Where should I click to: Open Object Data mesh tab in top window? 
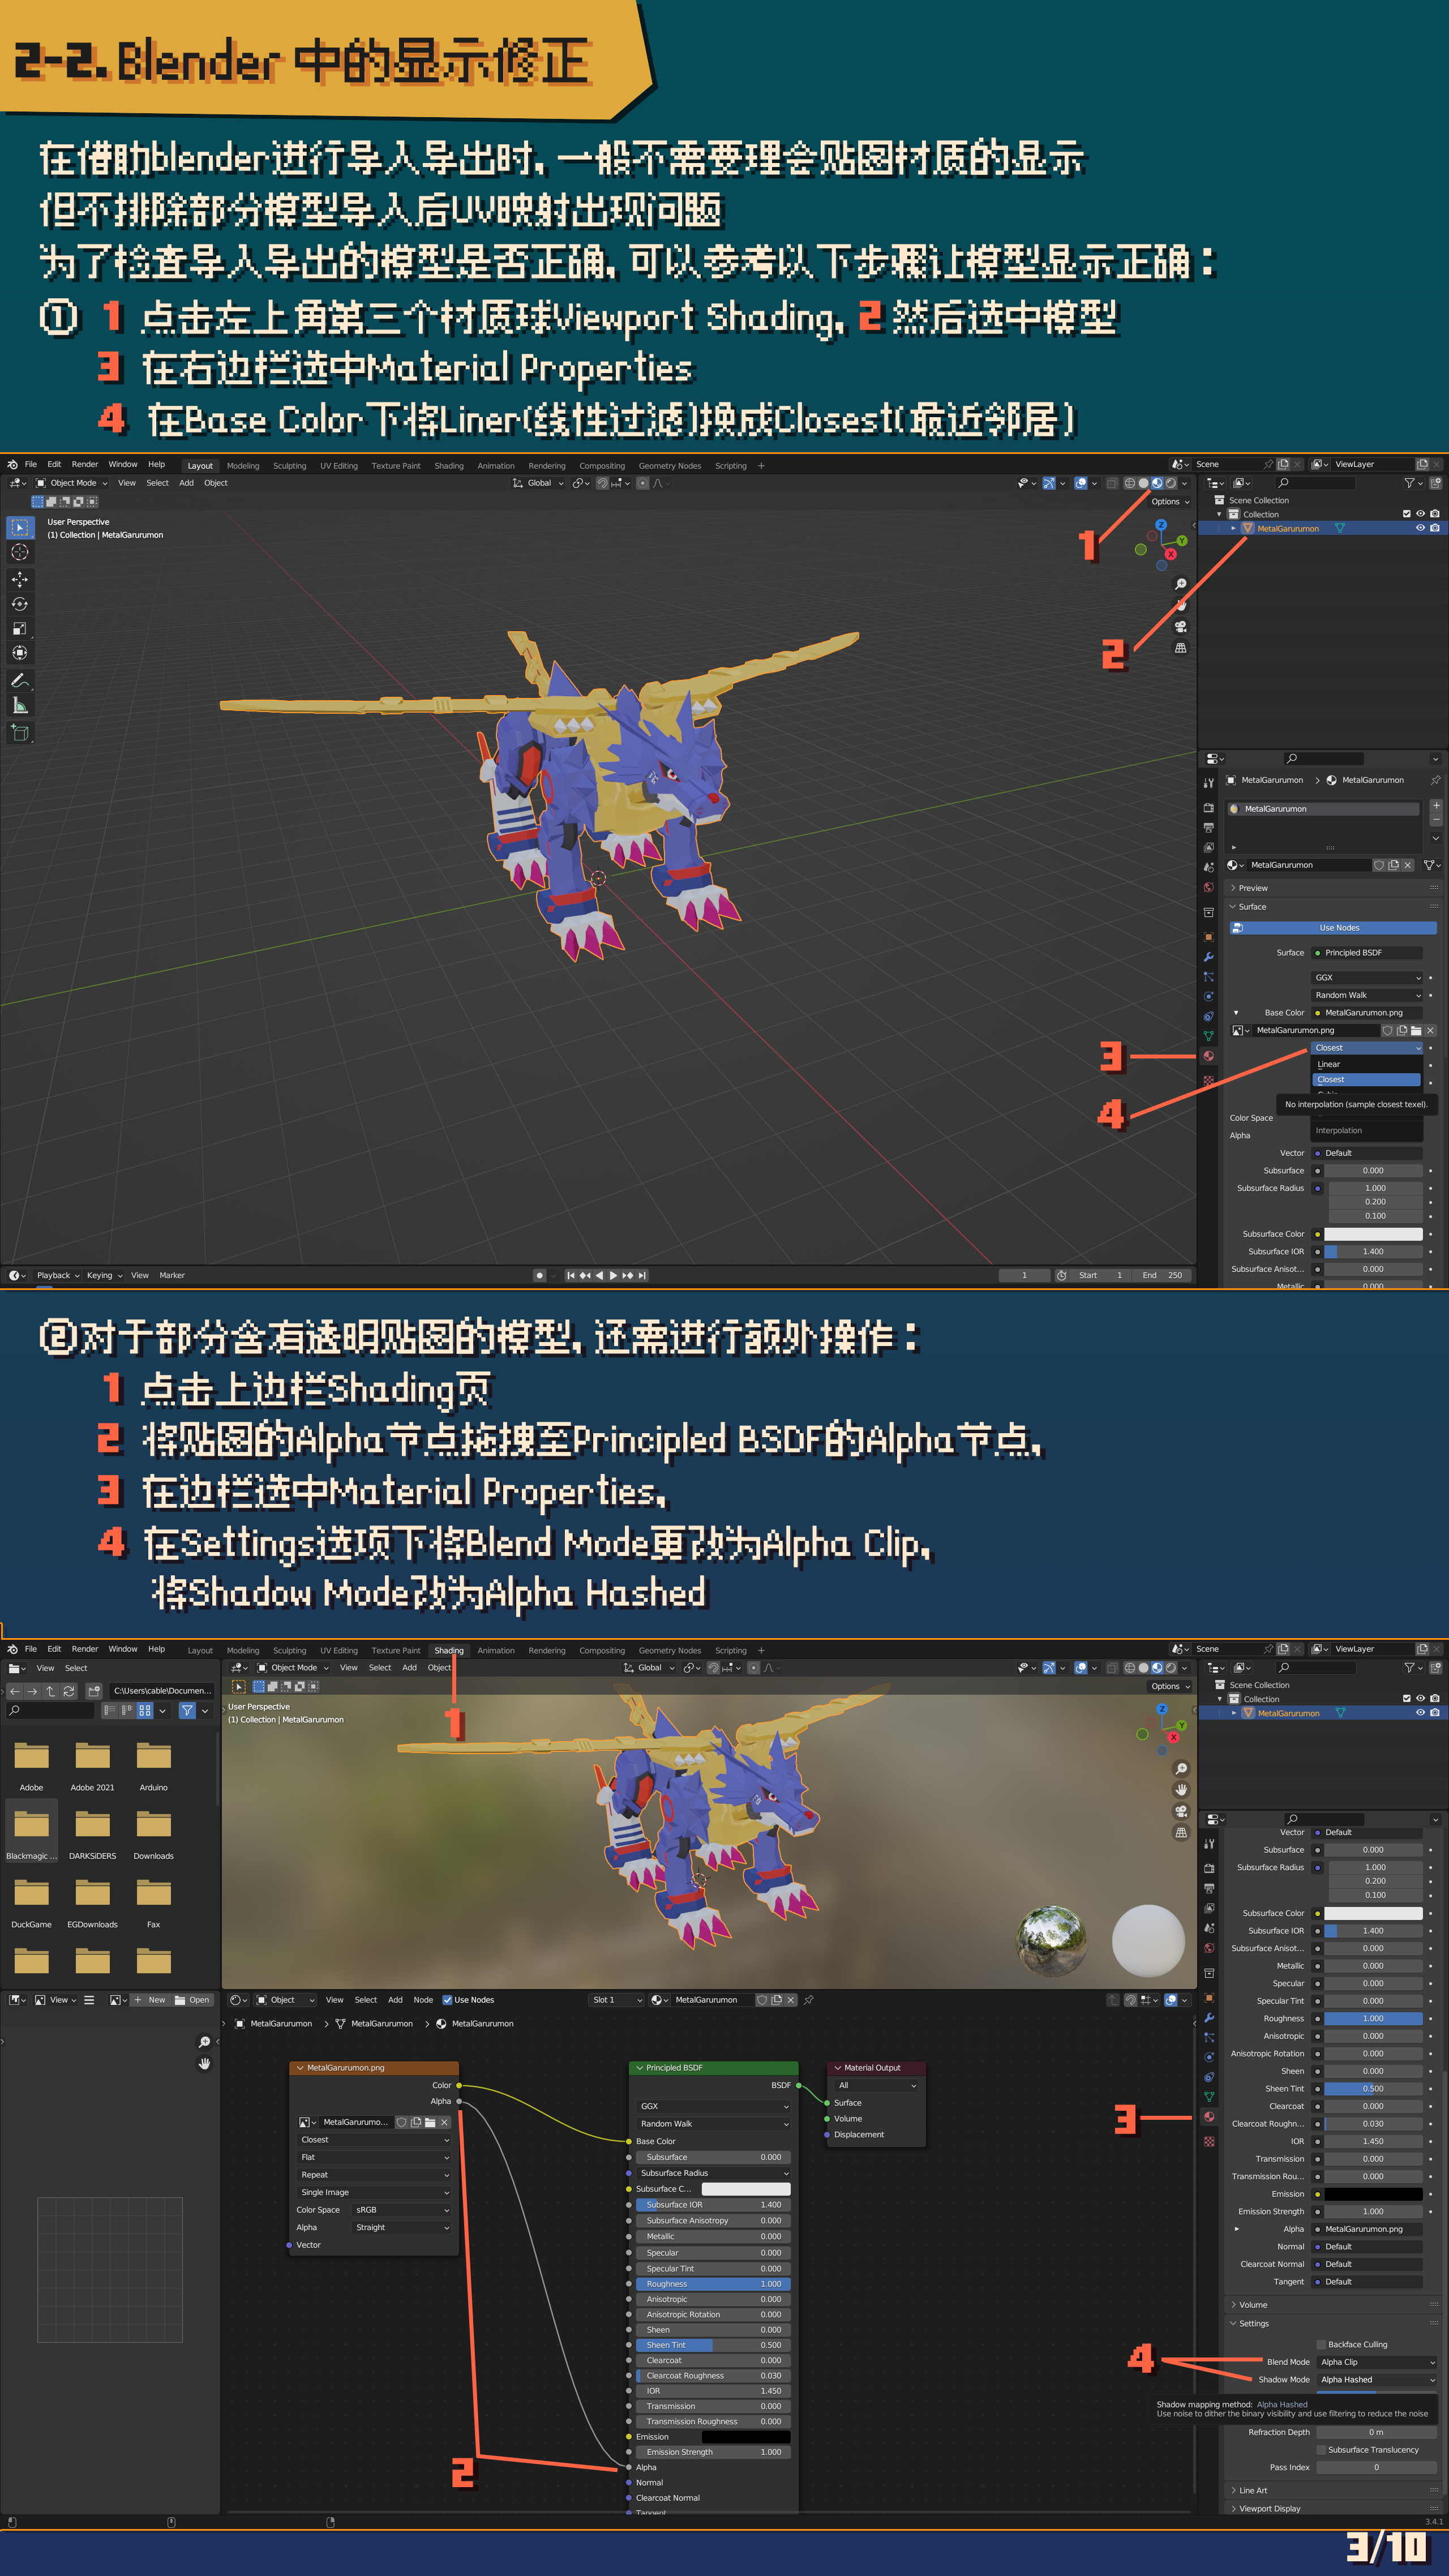tap(1209, 1036)
